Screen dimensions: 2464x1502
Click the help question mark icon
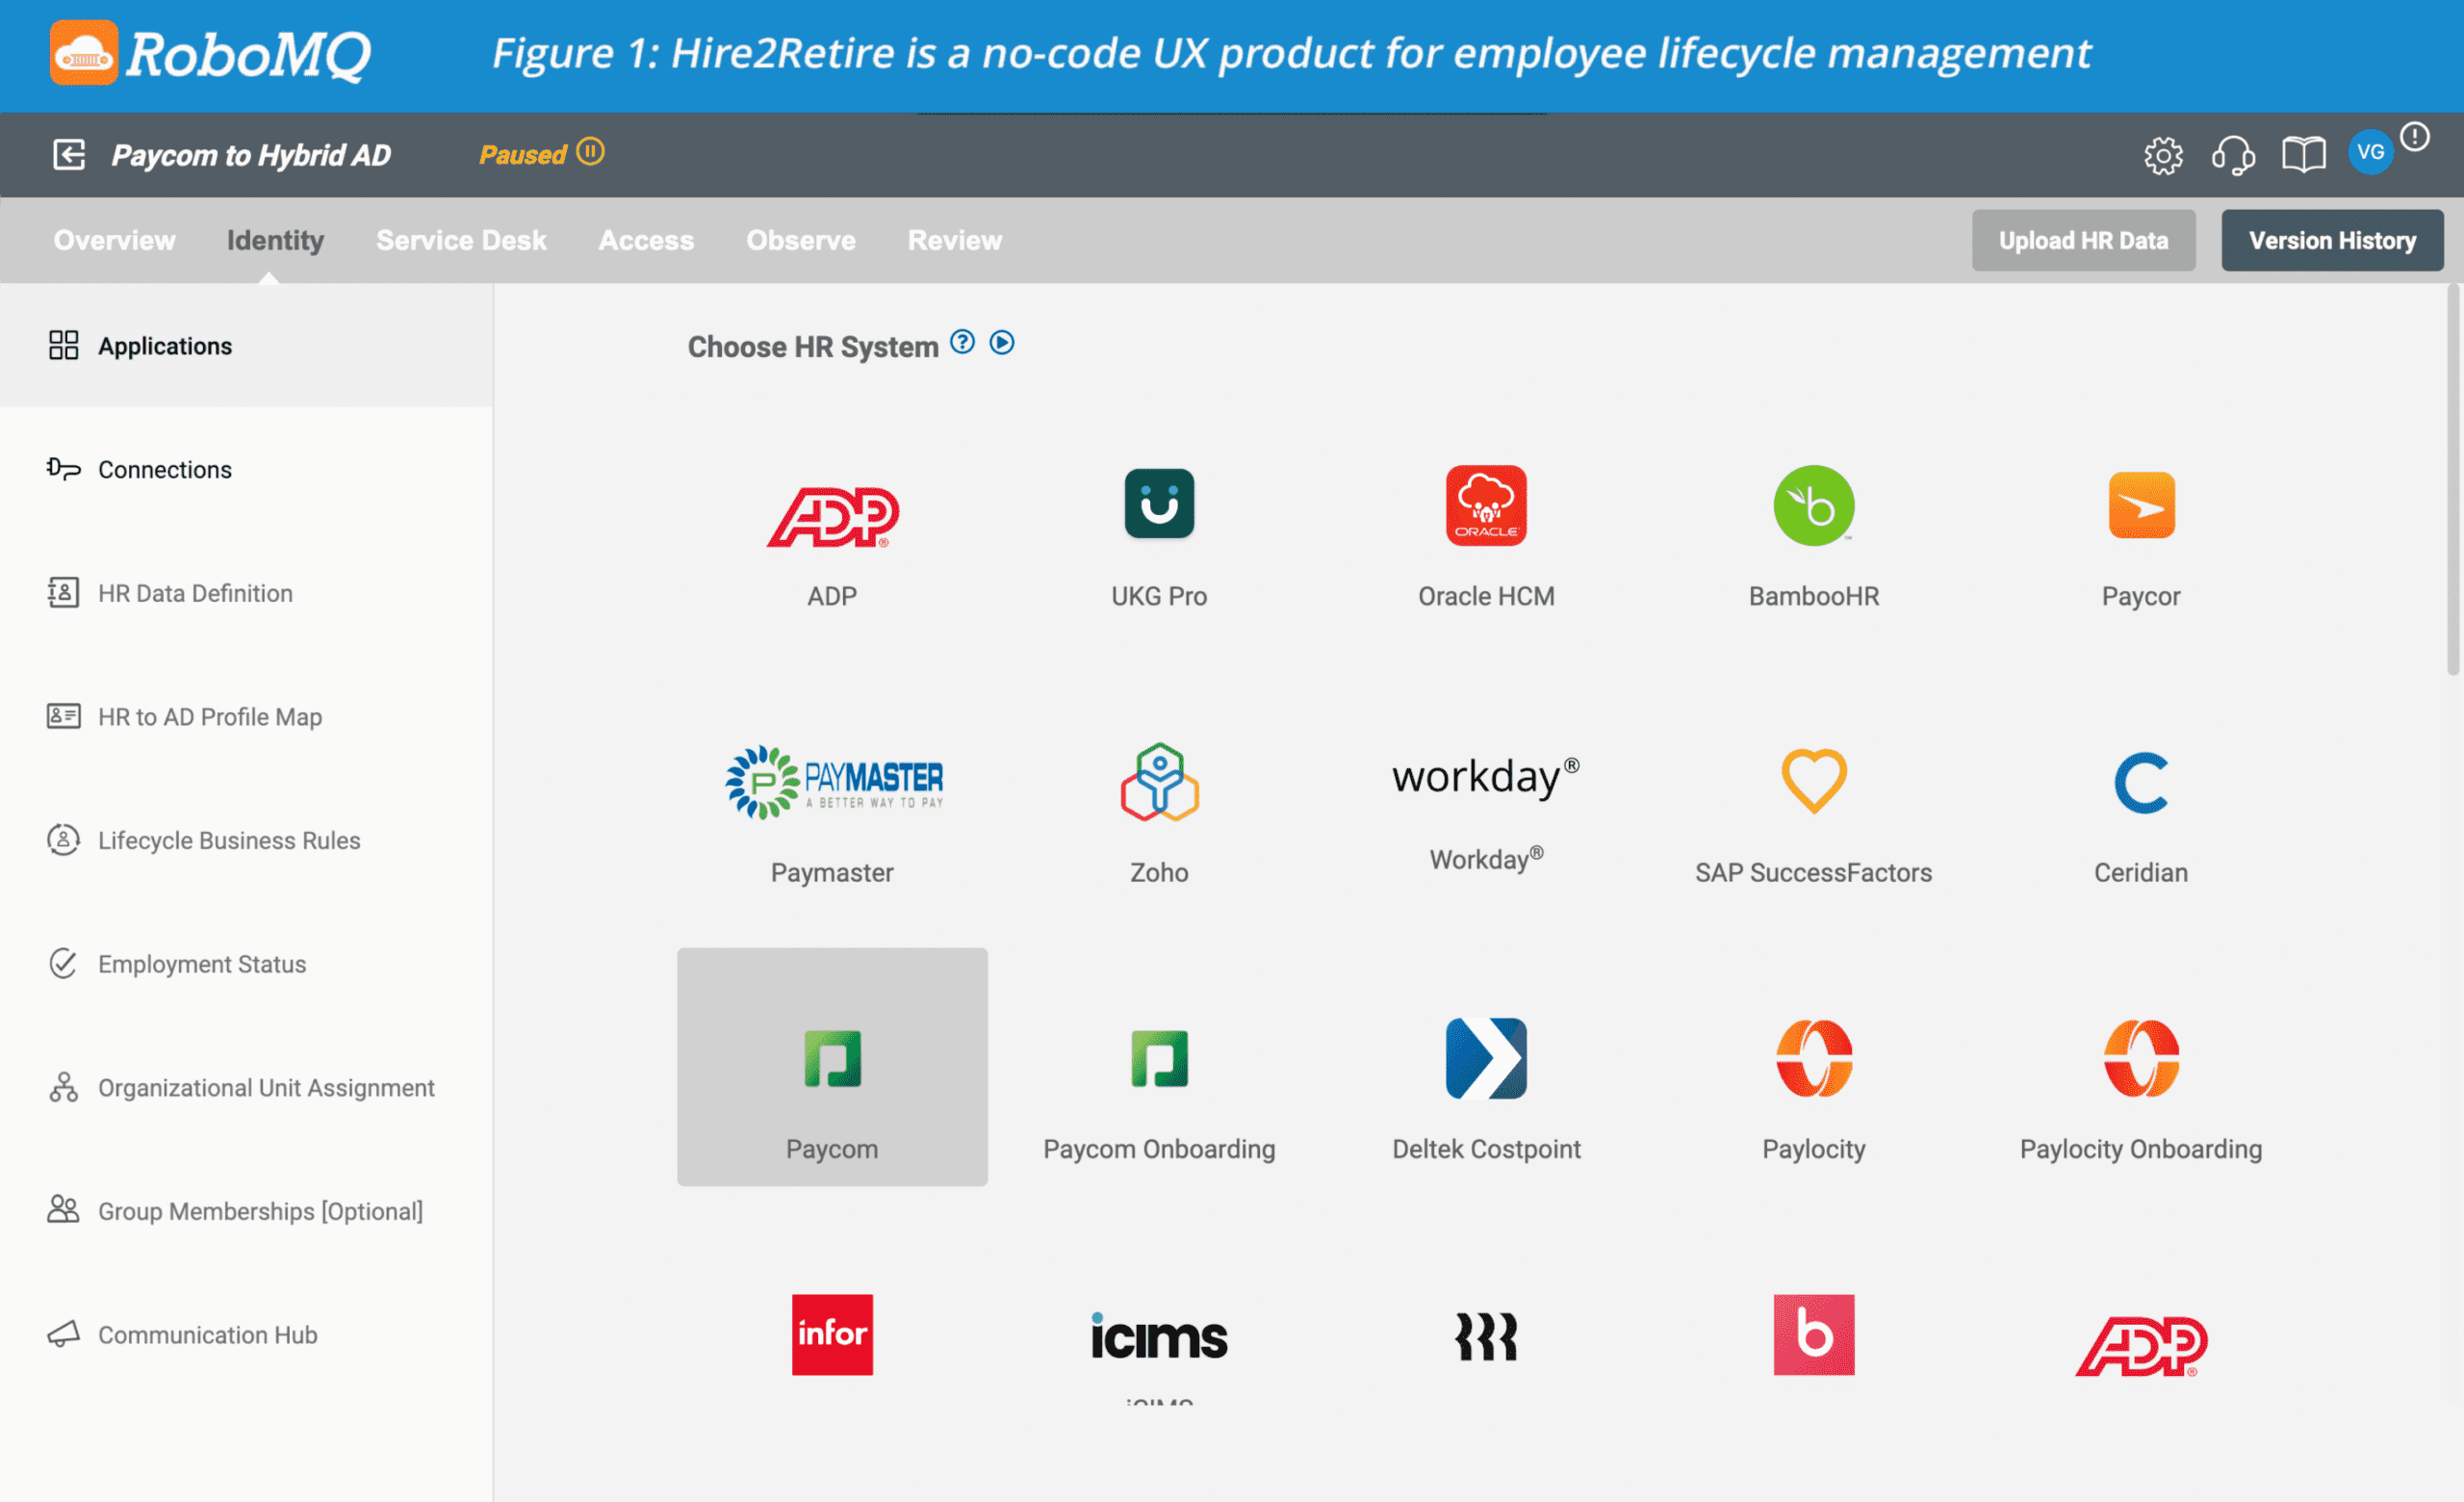coord(962,343)
